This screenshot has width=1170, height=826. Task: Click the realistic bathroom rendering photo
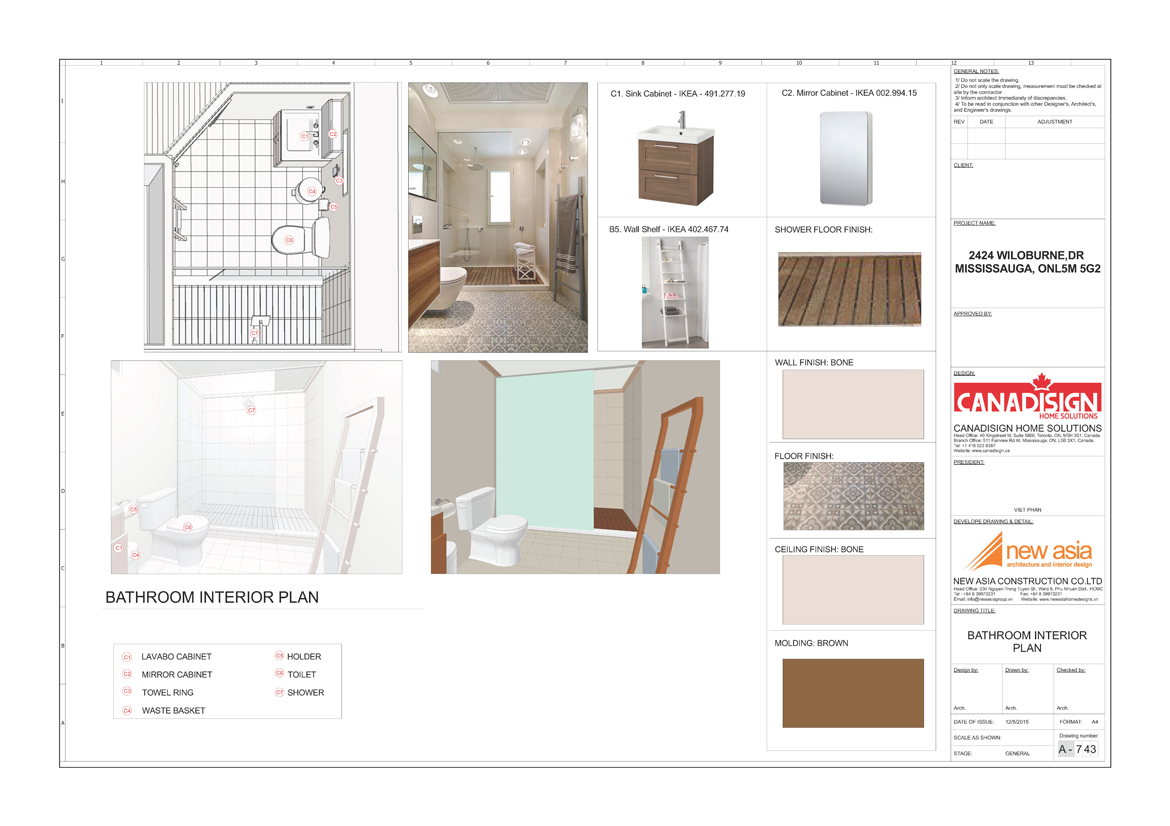tap(498, 217)
